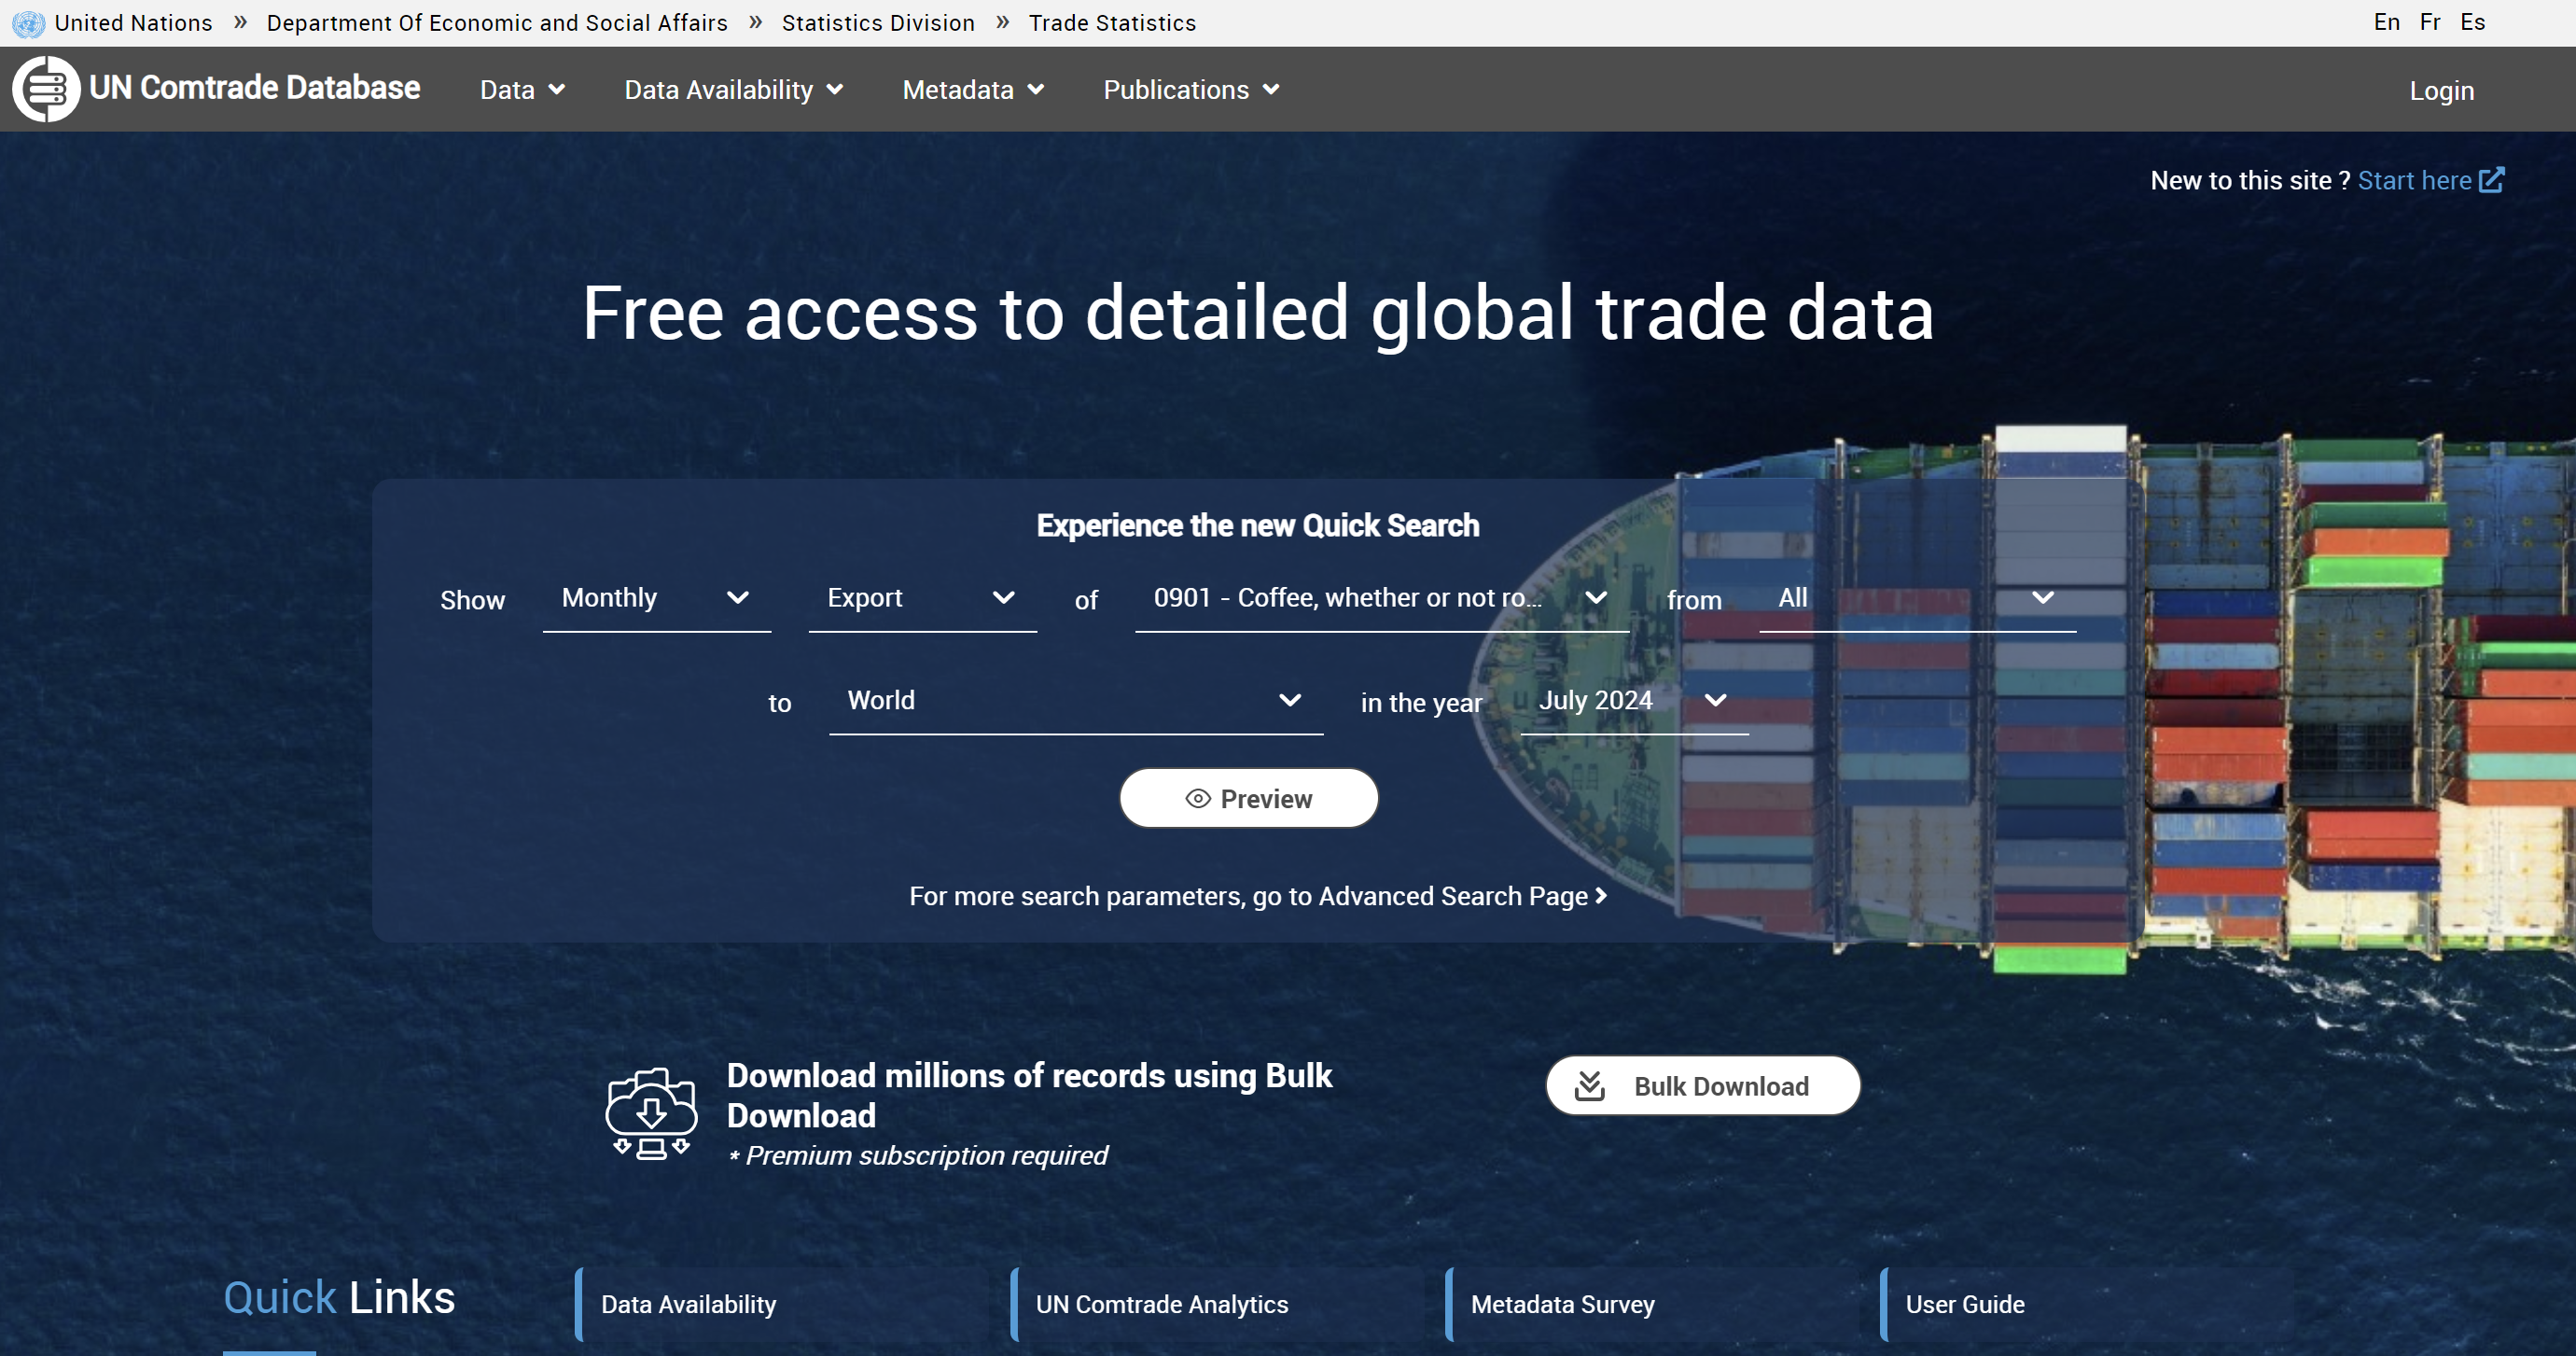2576x1356 pixels.
Task: Click the UN Comtrade Database logo icon
Action: pyautogui.click(x=46, y=89)
